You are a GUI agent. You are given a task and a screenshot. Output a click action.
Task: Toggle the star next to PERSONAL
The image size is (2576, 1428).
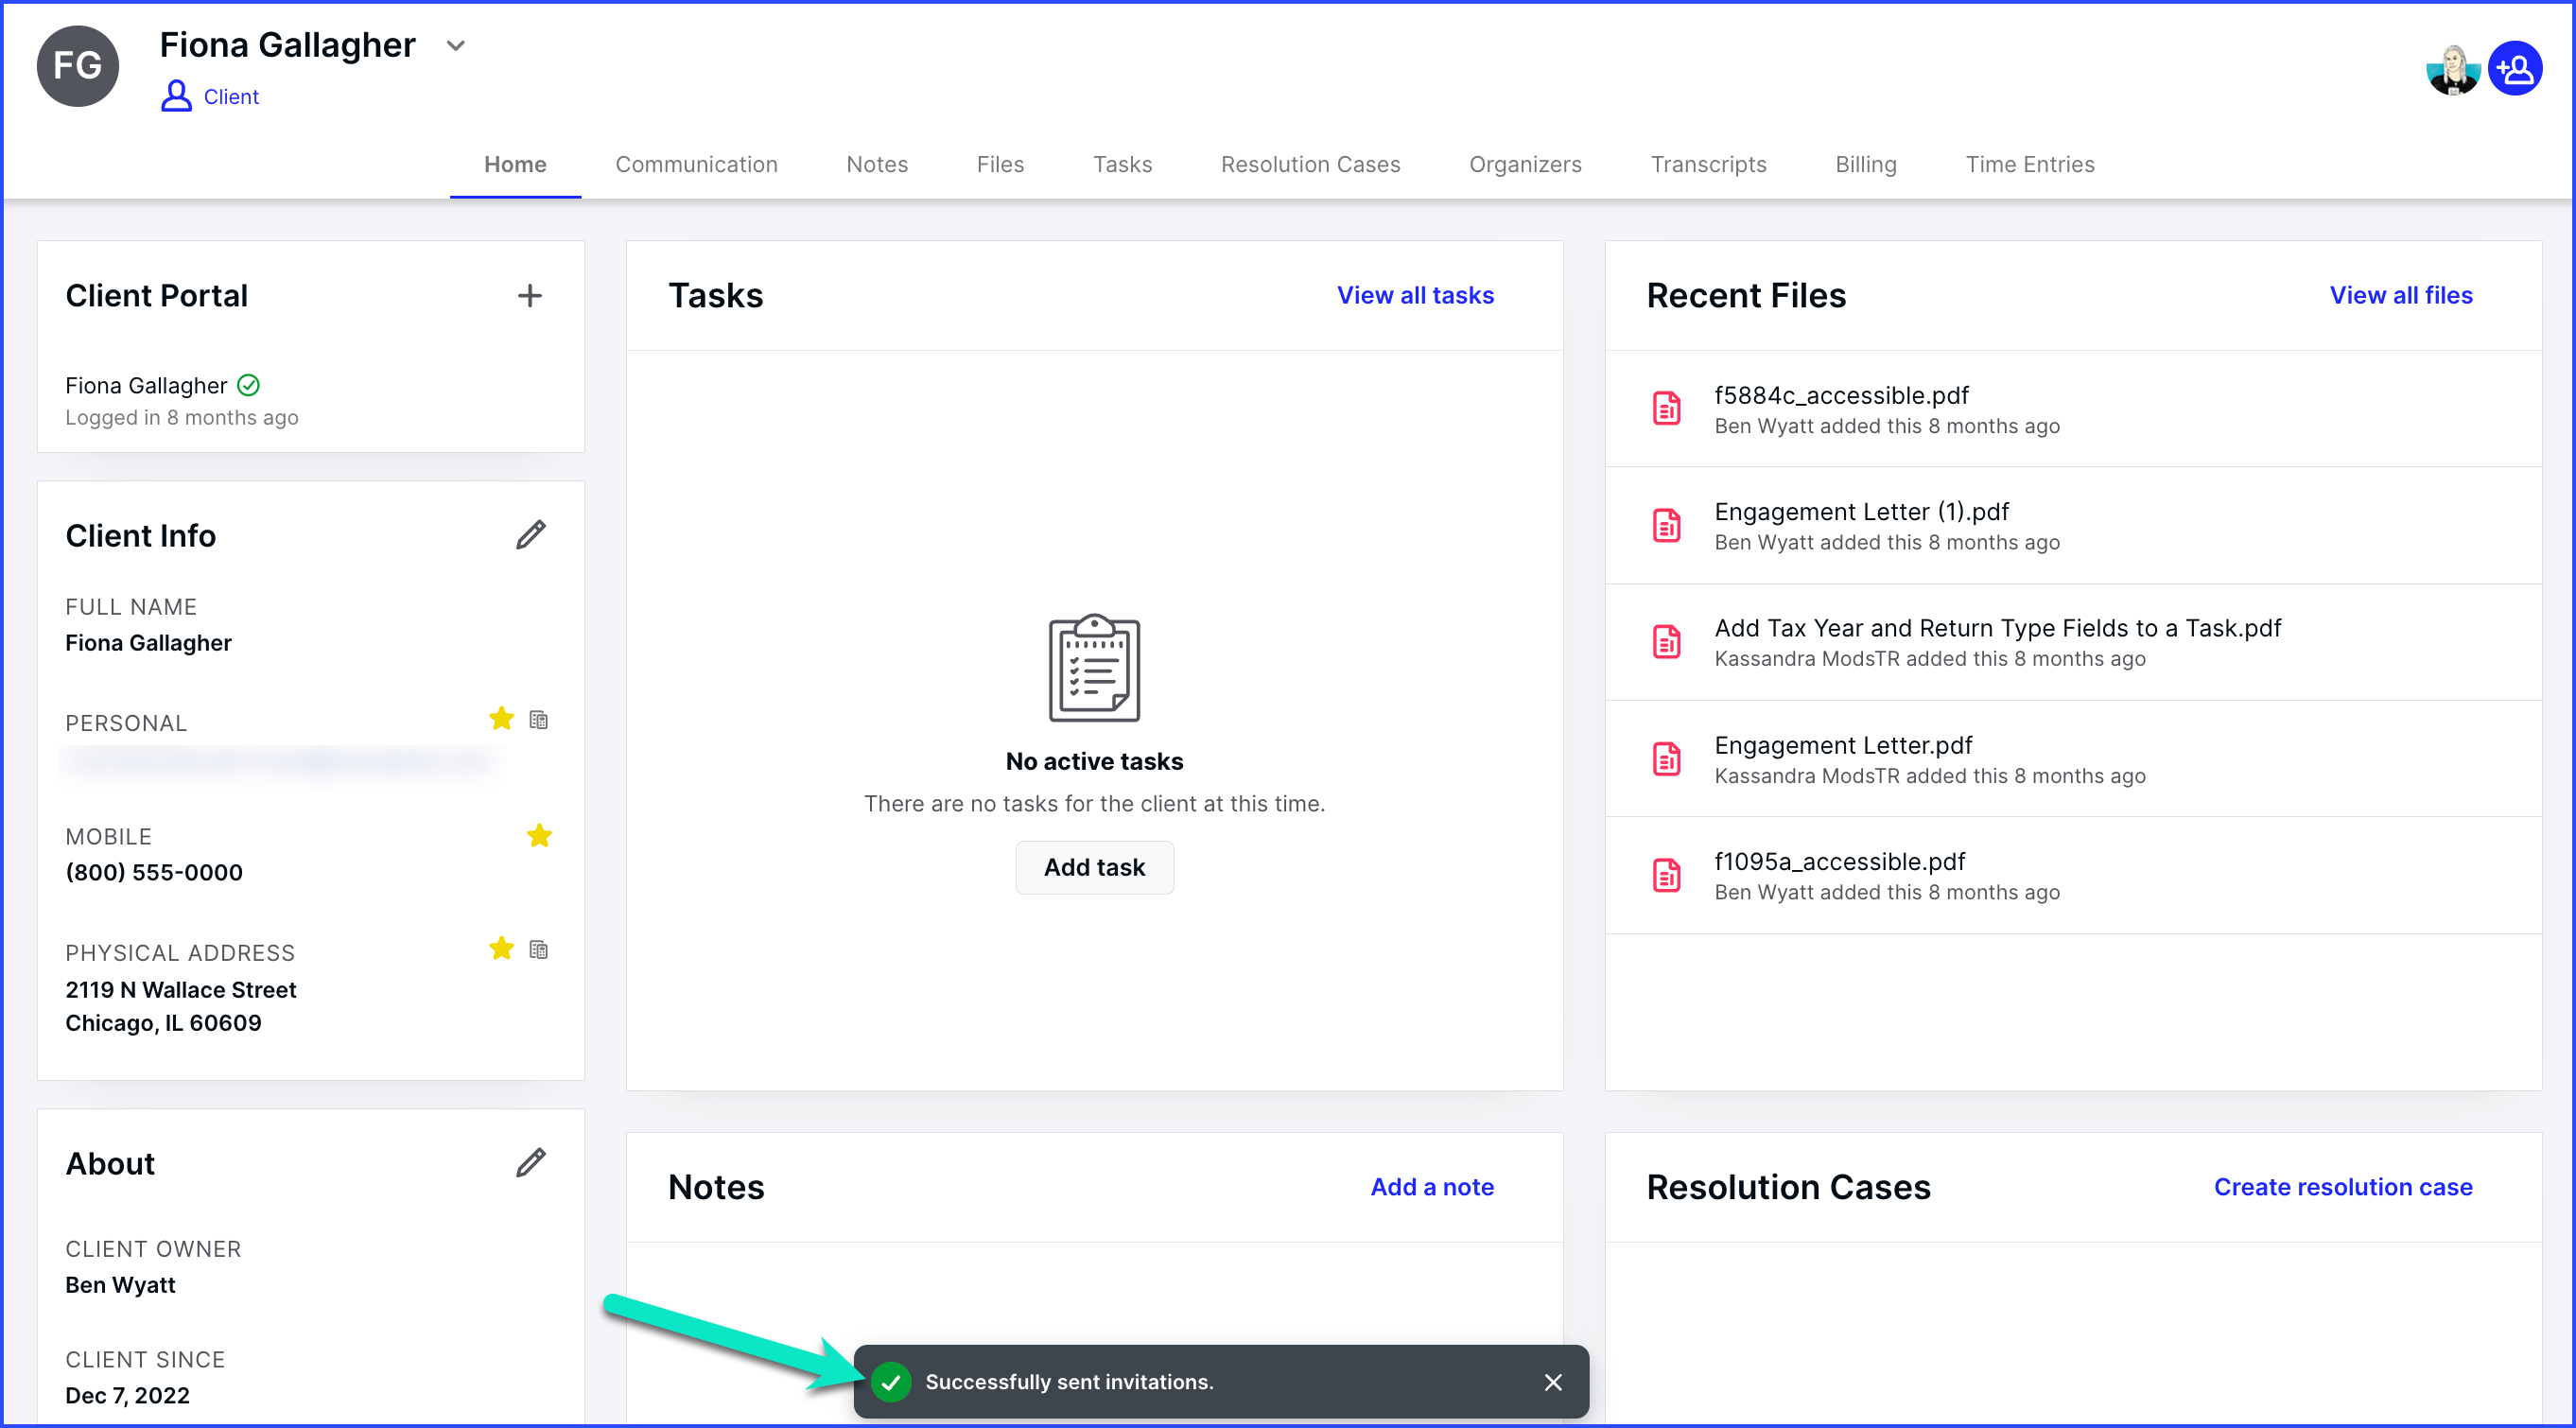tap(502, 719)
